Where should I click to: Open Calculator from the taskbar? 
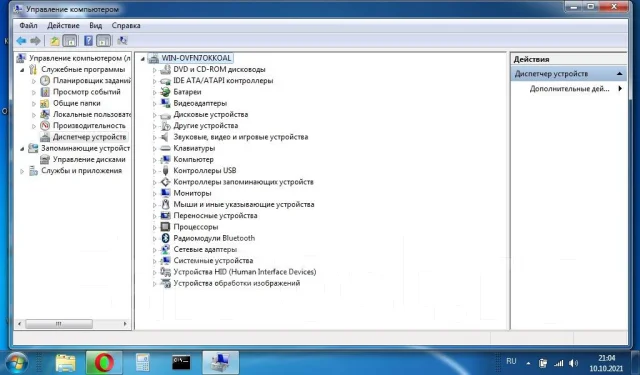tap(142, 363)
